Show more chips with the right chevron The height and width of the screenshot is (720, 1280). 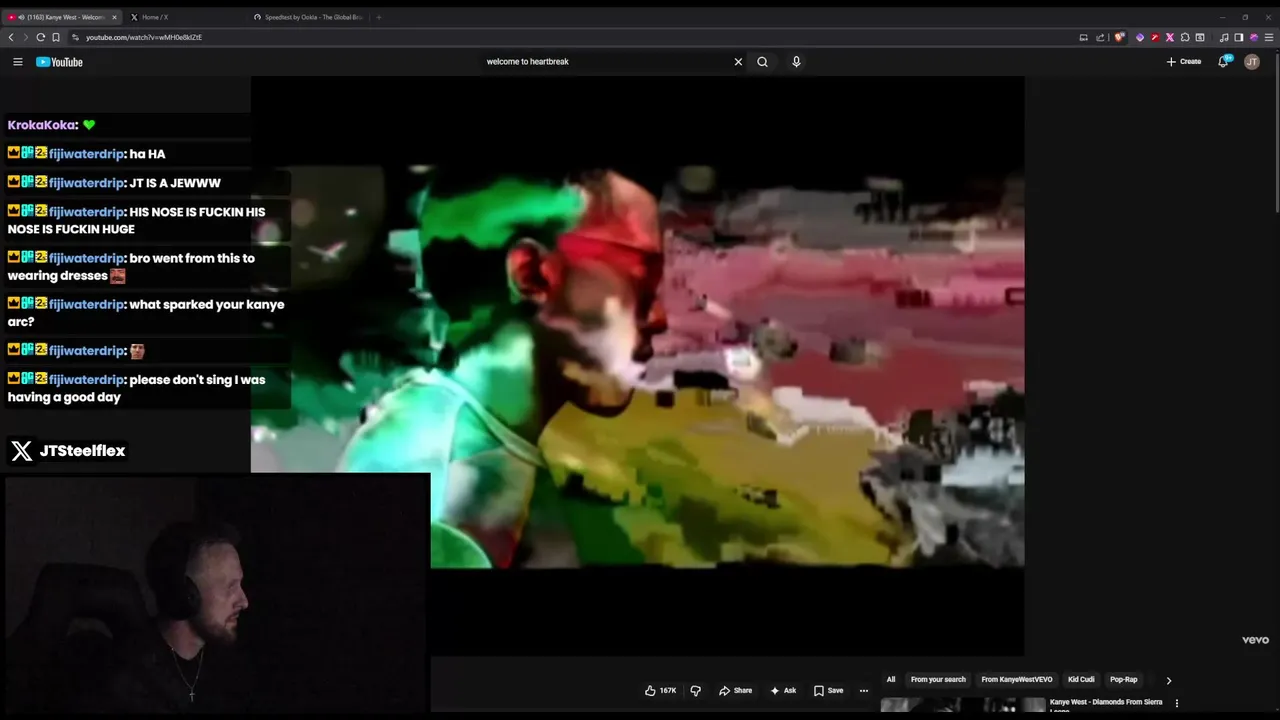tap(1168, 680)
